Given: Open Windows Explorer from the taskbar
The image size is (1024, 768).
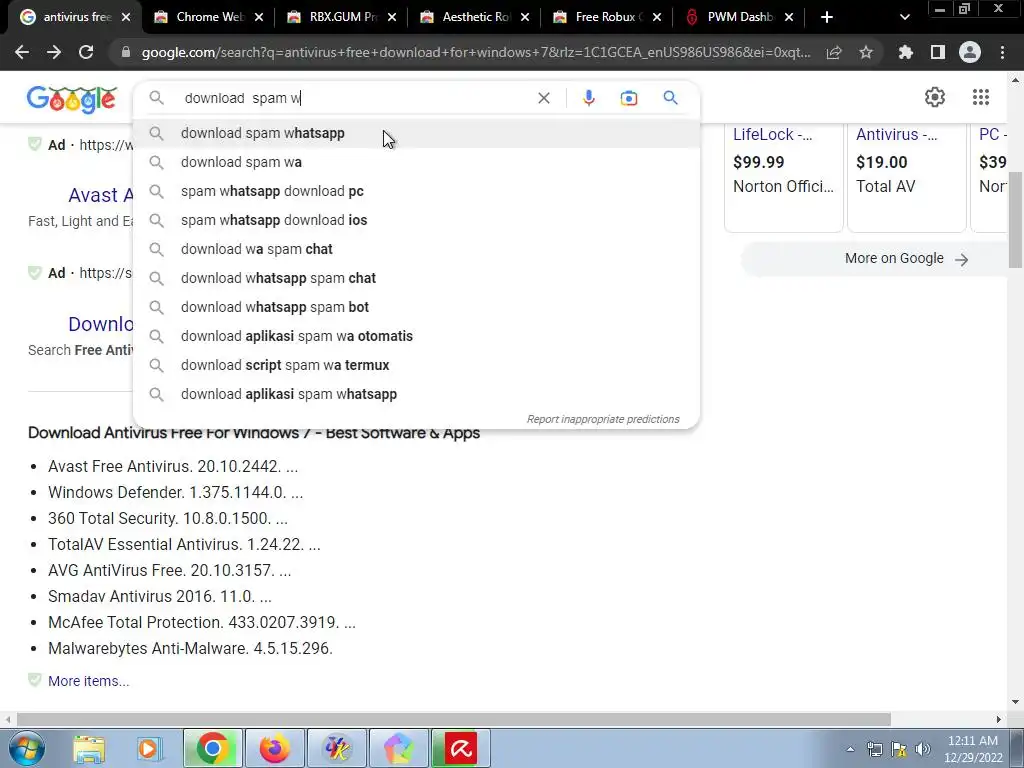Looking at the screenshot, I should pos(89,748).
